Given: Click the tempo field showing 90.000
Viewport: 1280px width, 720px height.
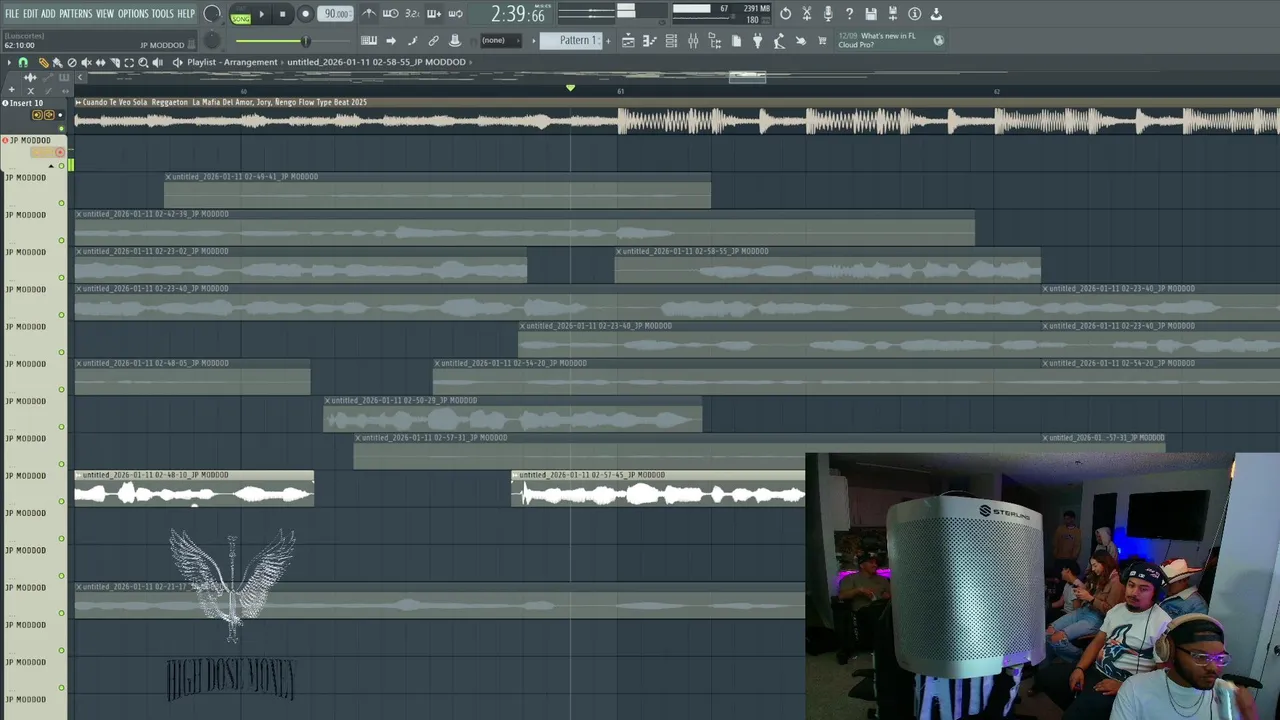Looking at the screenshot, I should click(337, 14).
